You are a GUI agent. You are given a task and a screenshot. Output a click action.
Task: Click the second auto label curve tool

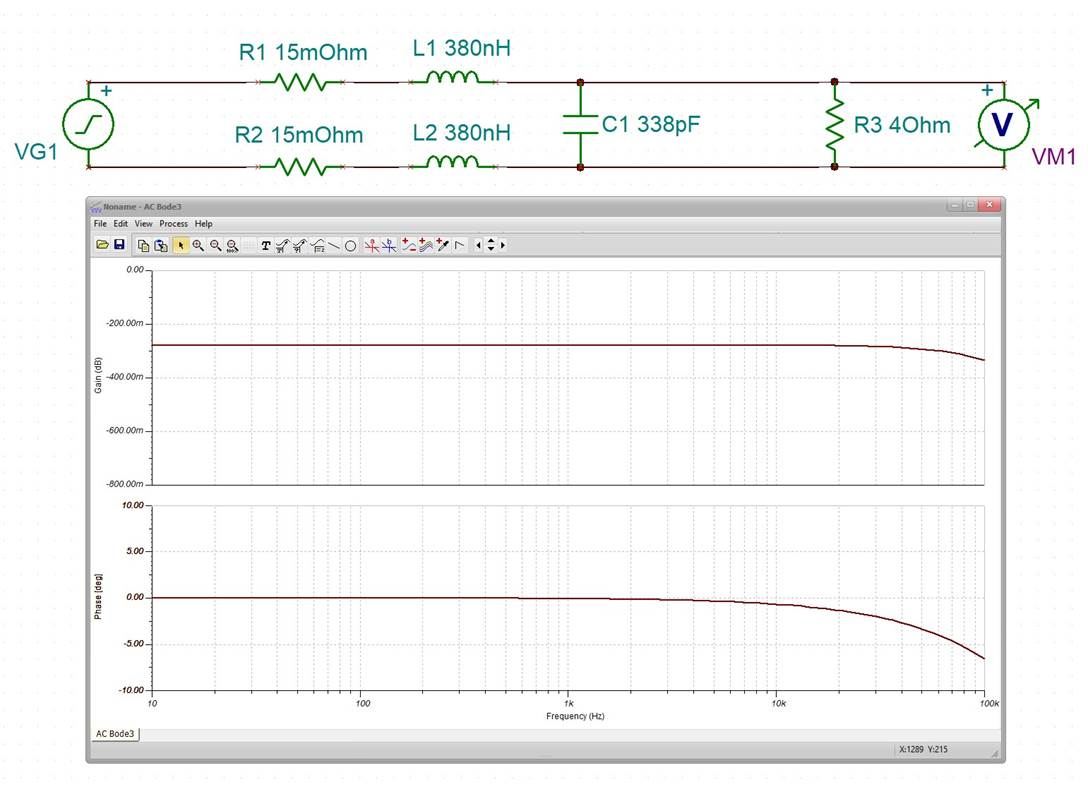pos(299,245)
